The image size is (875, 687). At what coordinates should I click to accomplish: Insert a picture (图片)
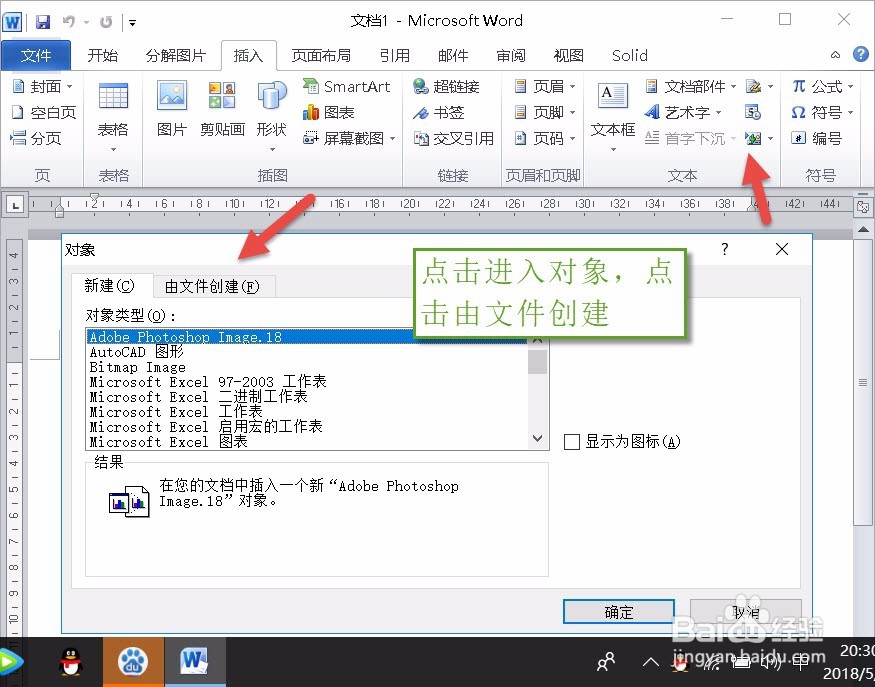pyautogui.click(x=172, y=109)
